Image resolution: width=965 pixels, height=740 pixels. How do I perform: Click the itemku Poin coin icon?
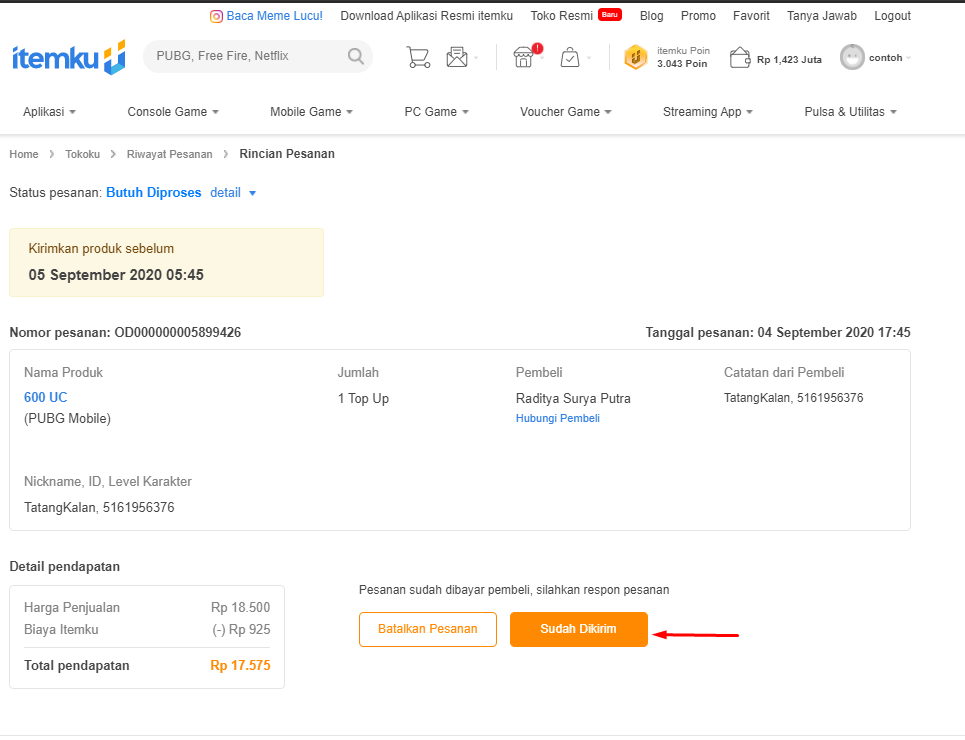[636, 58]
